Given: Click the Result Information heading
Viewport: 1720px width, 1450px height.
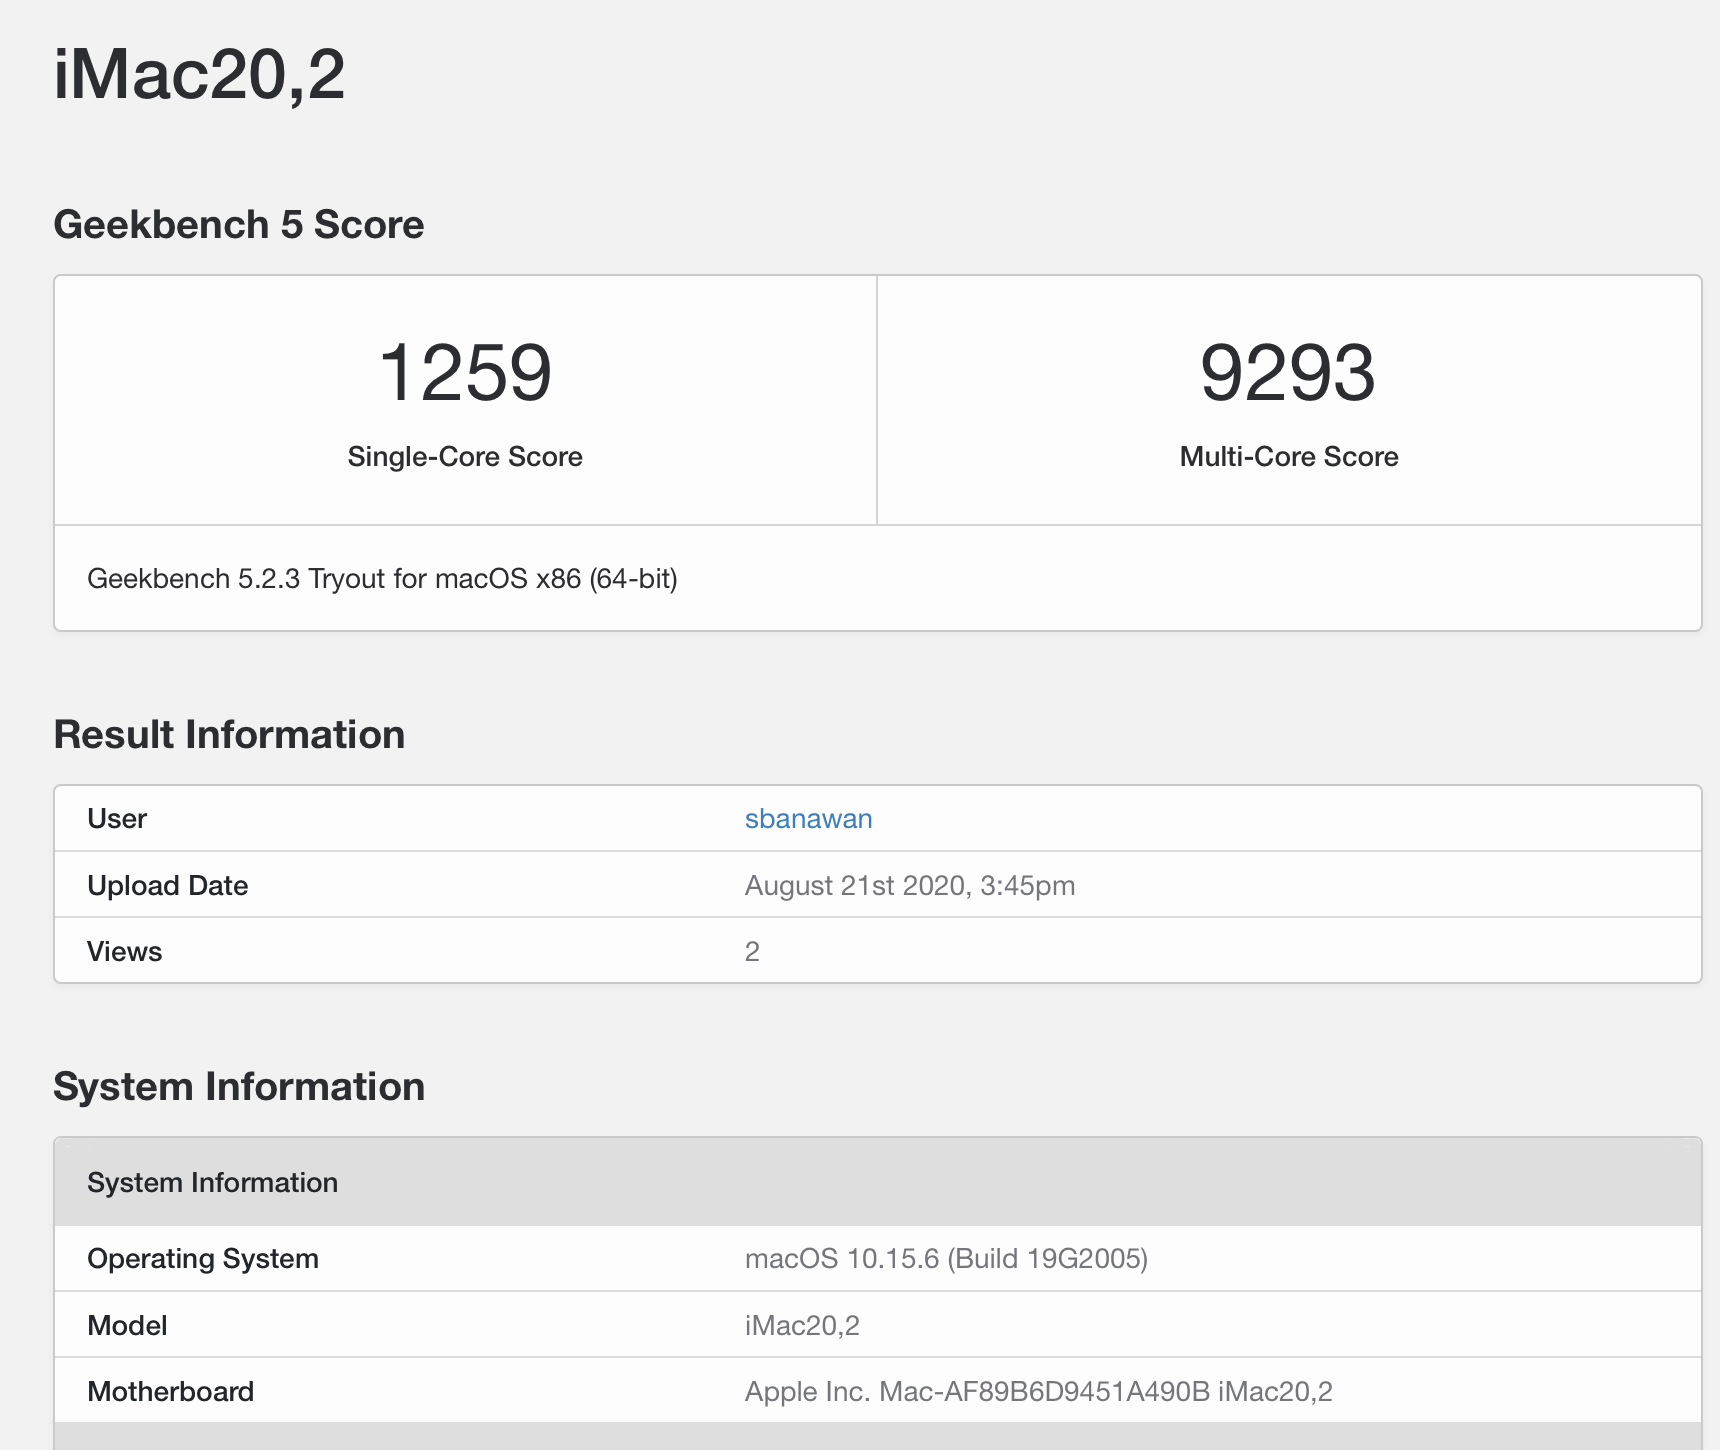Looking at the screenshot, I should point(229,735).
